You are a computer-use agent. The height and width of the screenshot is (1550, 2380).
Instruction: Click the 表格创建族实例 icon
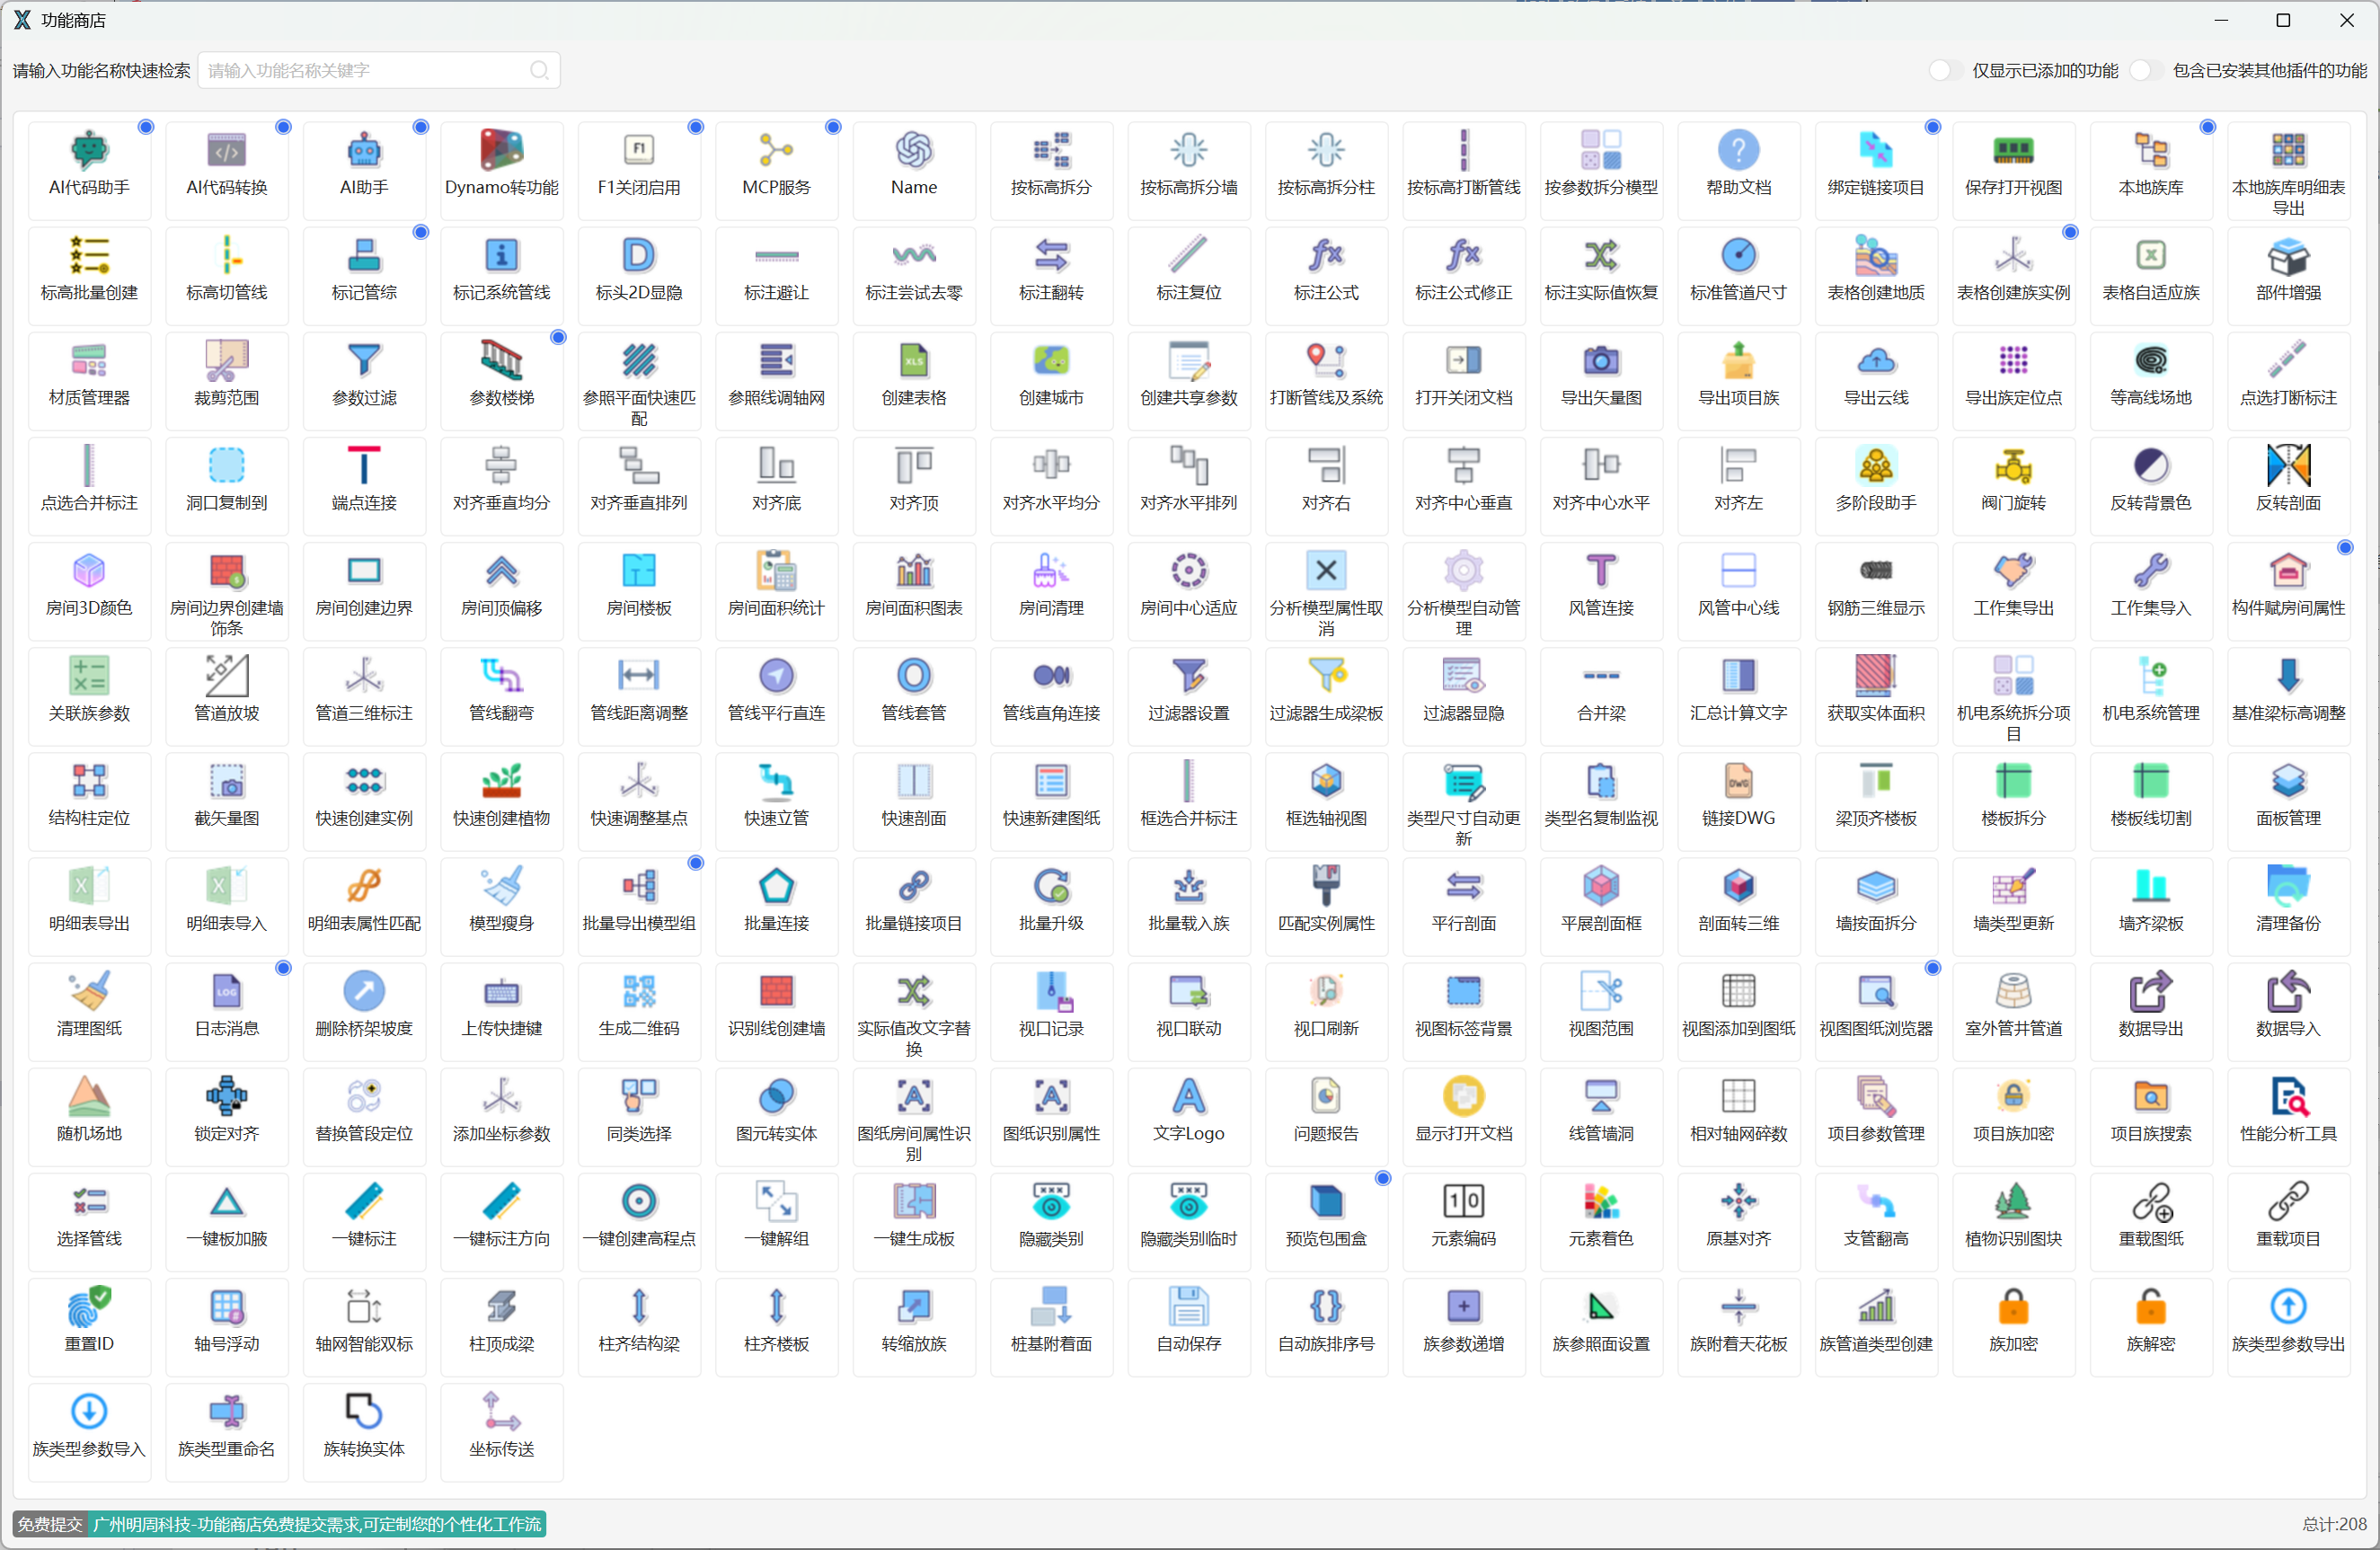(2013, 255)
